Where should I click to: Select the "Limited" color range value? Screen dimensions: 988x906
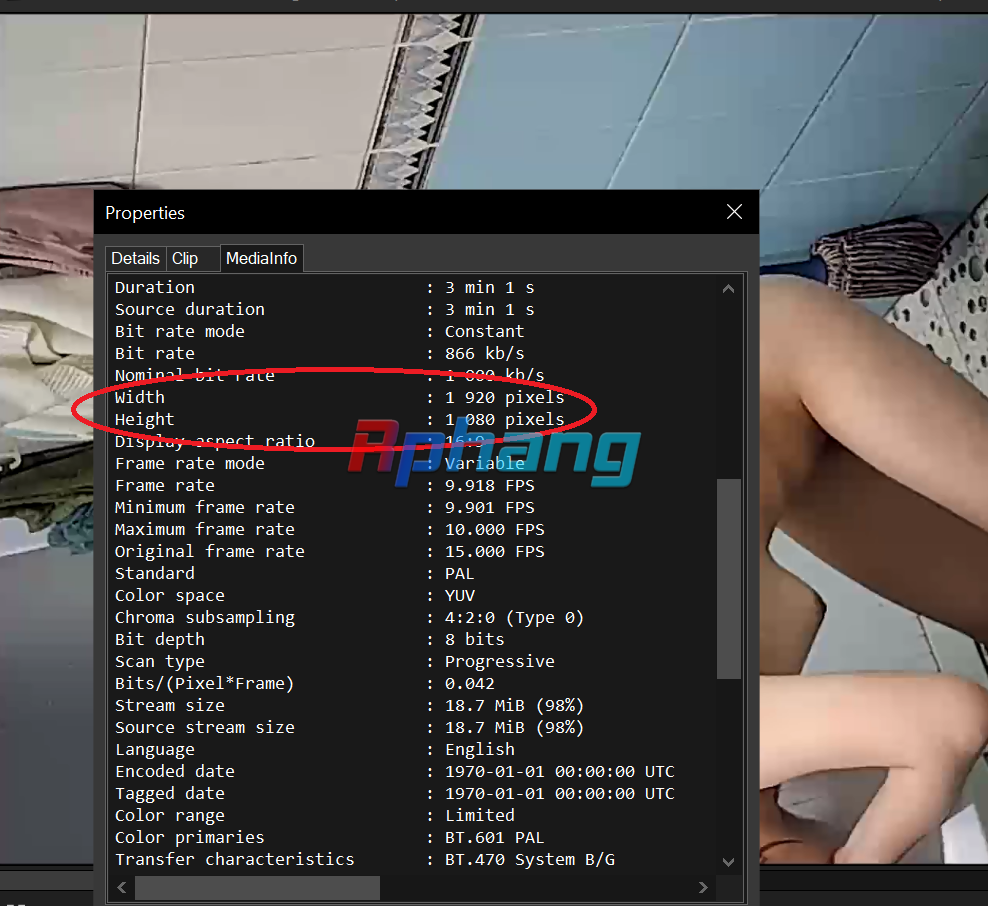pos(480,816)
